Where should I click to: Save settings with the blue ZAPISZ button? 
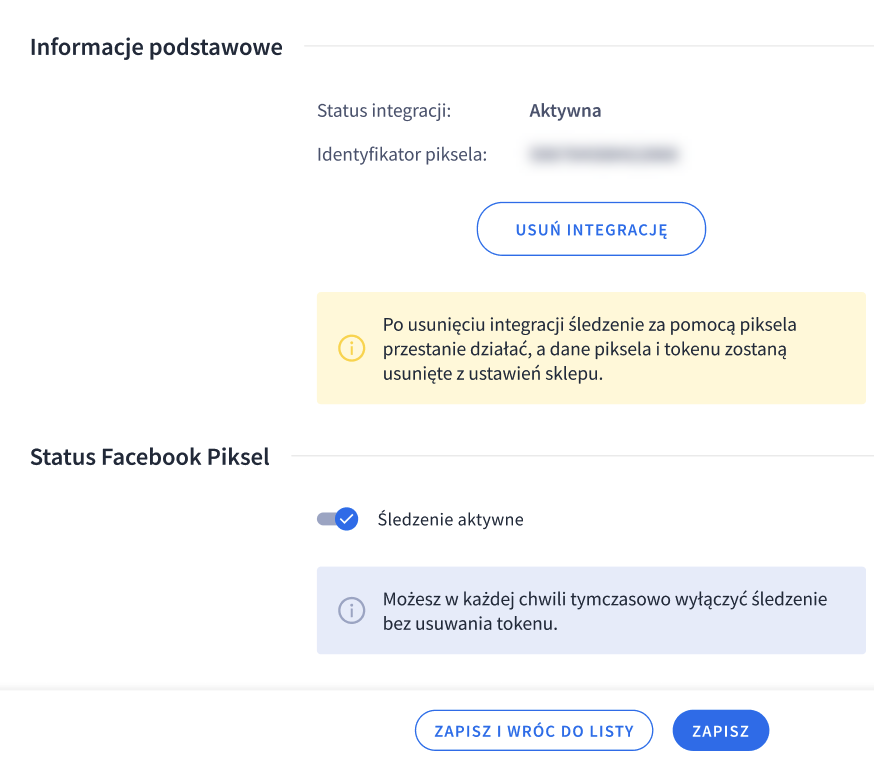coord(720,731)
